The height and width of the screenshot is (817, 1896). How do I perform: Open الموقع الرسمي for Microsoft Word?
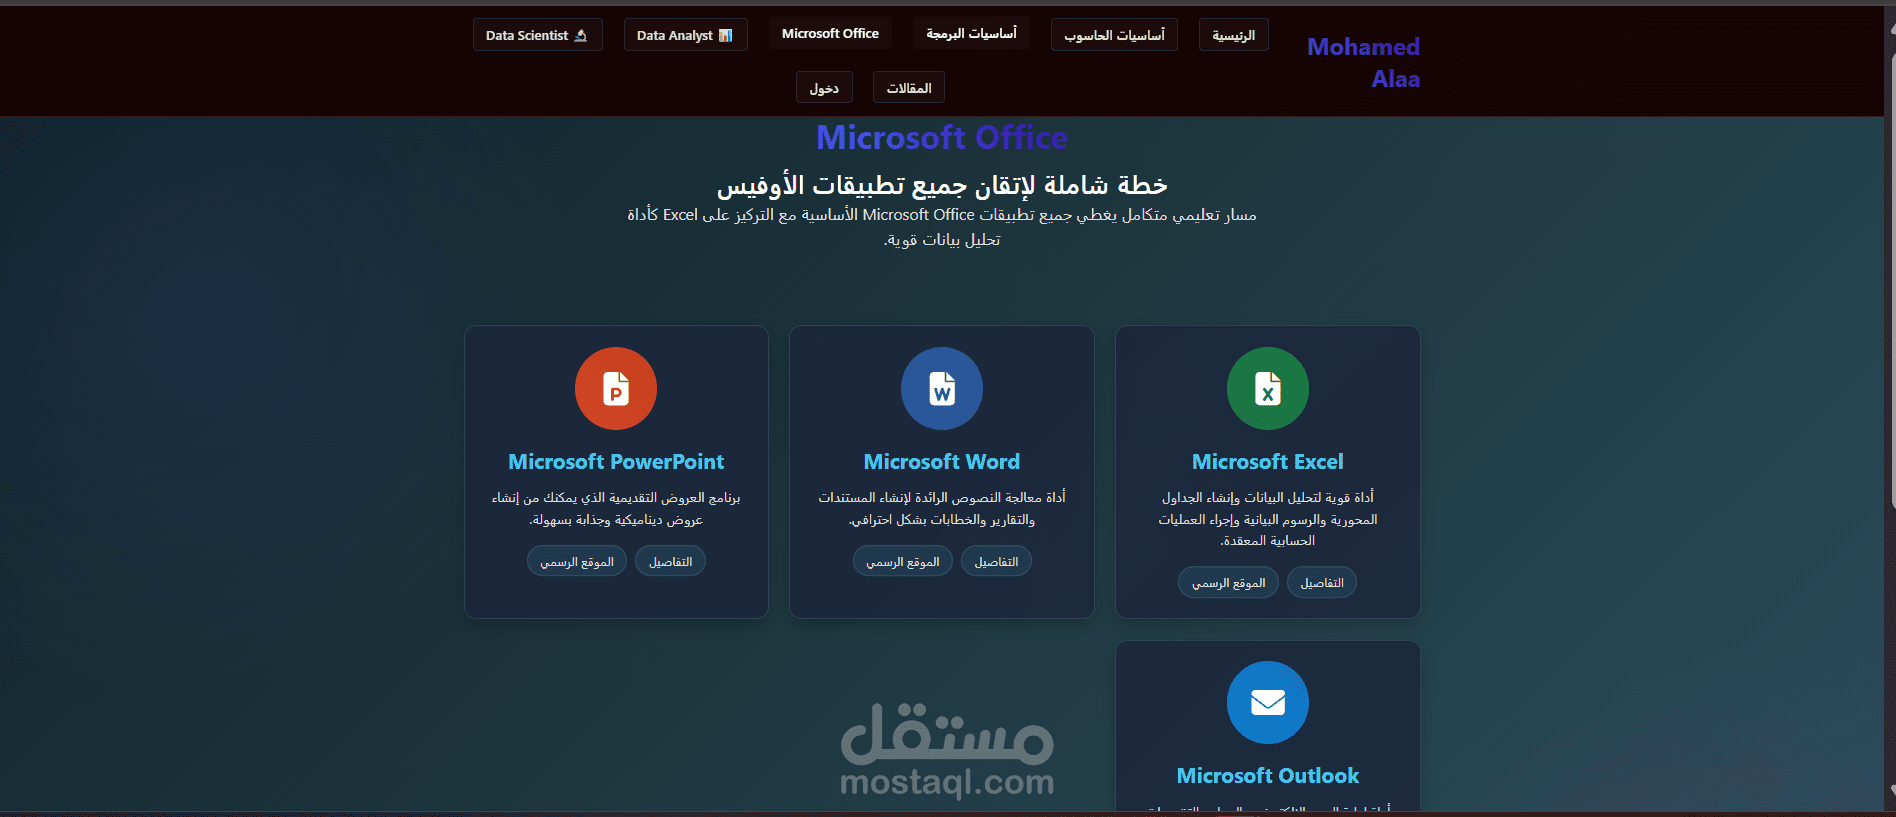point(903,561)
